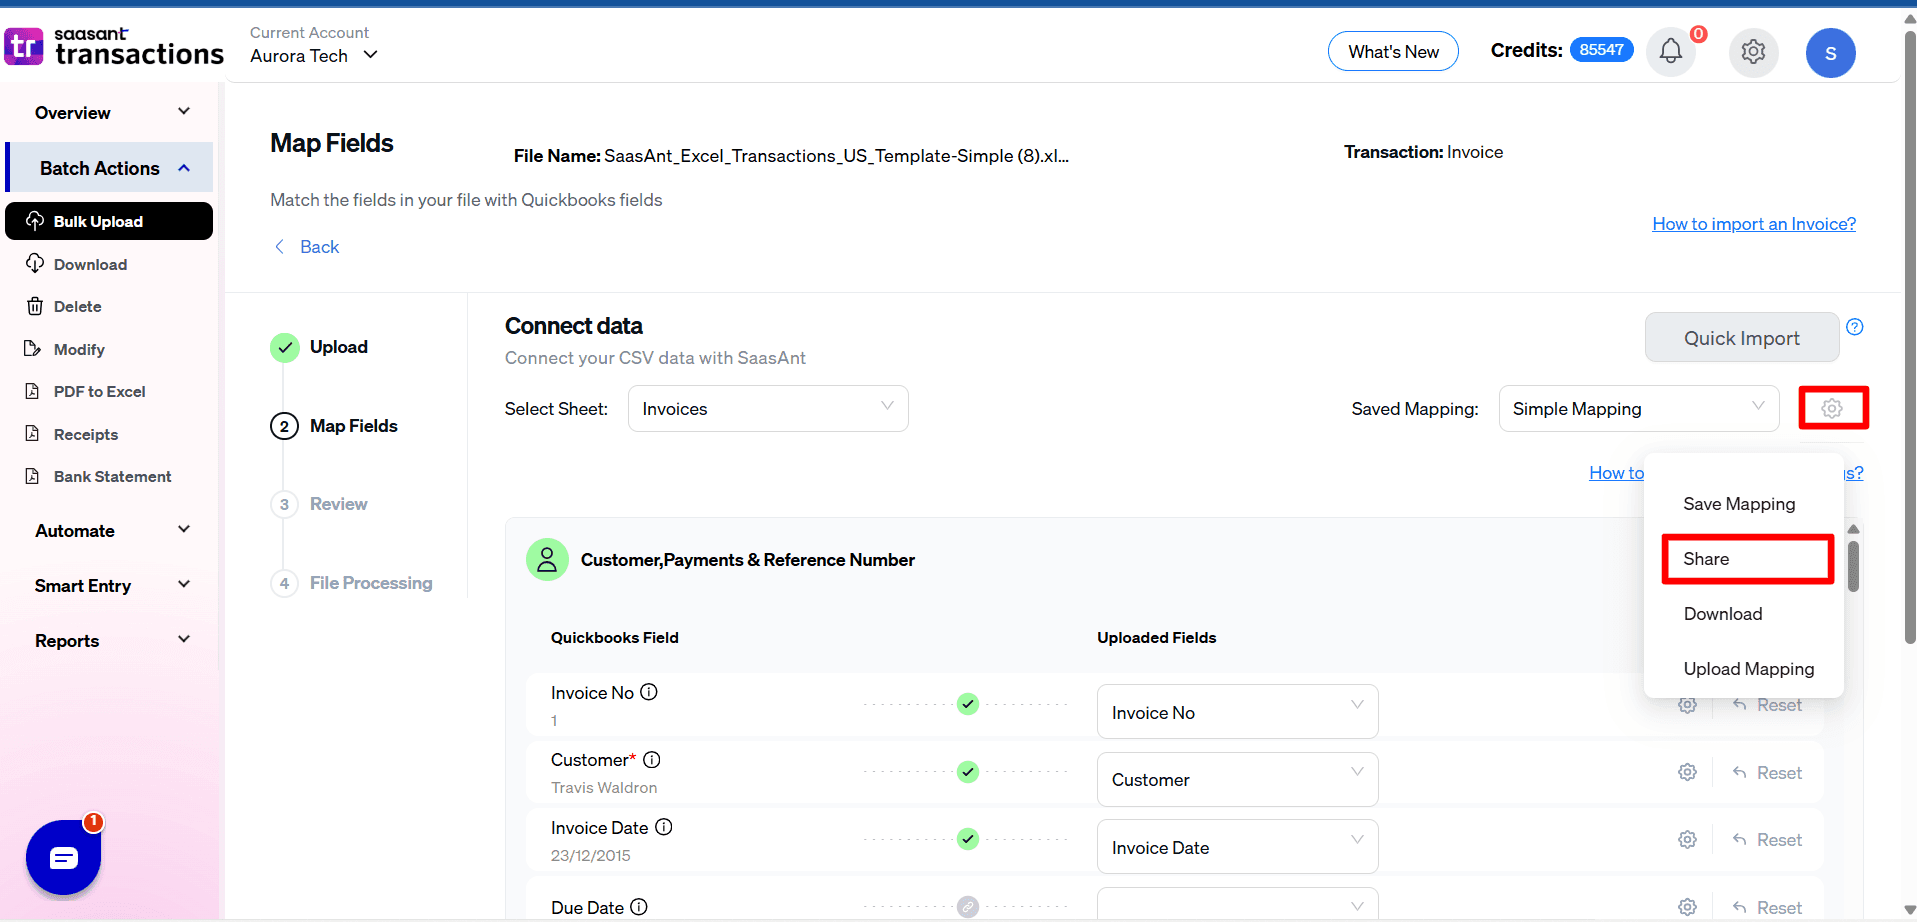The width and height of the screenshot is (1917, 922).
Task: Open the Simple Mapping saved mapping dropdown
Action: (1637, 409)
